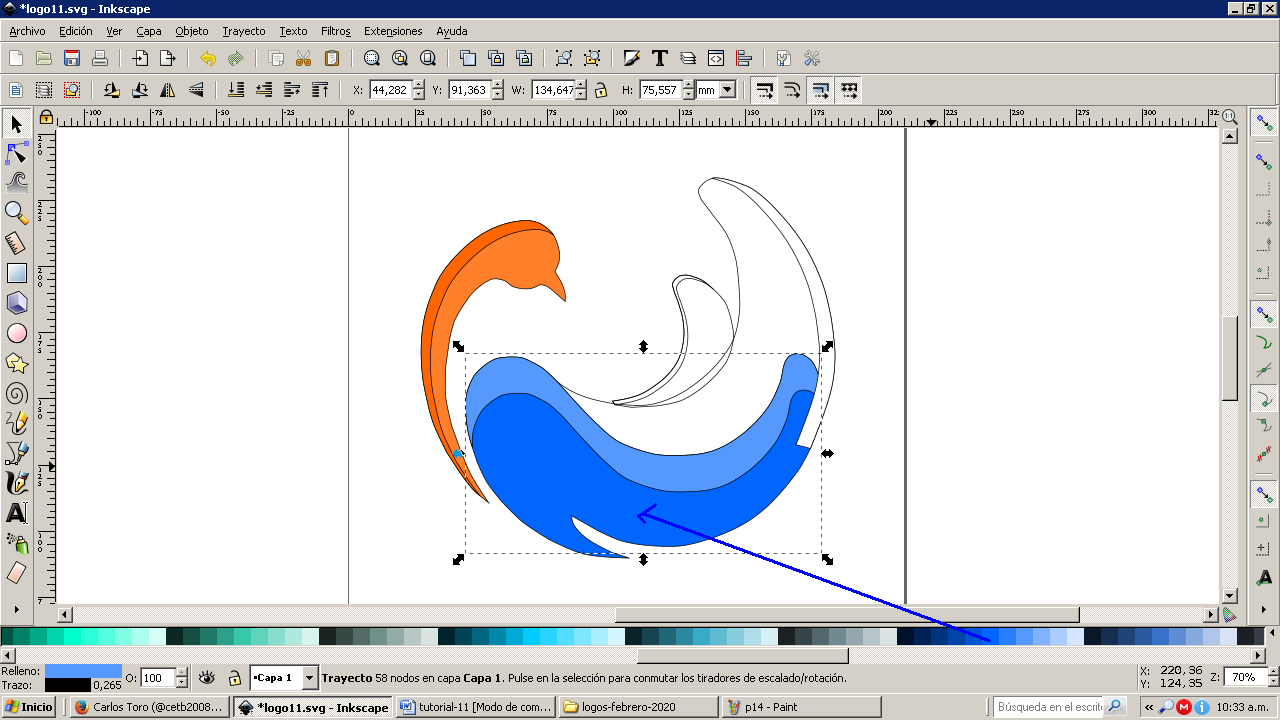This screenshot has width=1280, height=720.
Task: Increase opacity O spinner
Action: (x=181, y=673)
